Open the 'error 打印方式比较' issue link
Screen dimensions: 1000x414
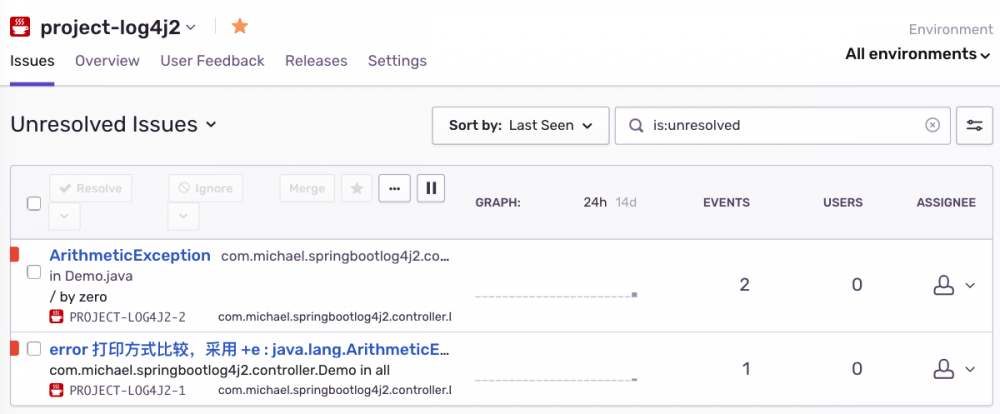click(x=251, y=350)
